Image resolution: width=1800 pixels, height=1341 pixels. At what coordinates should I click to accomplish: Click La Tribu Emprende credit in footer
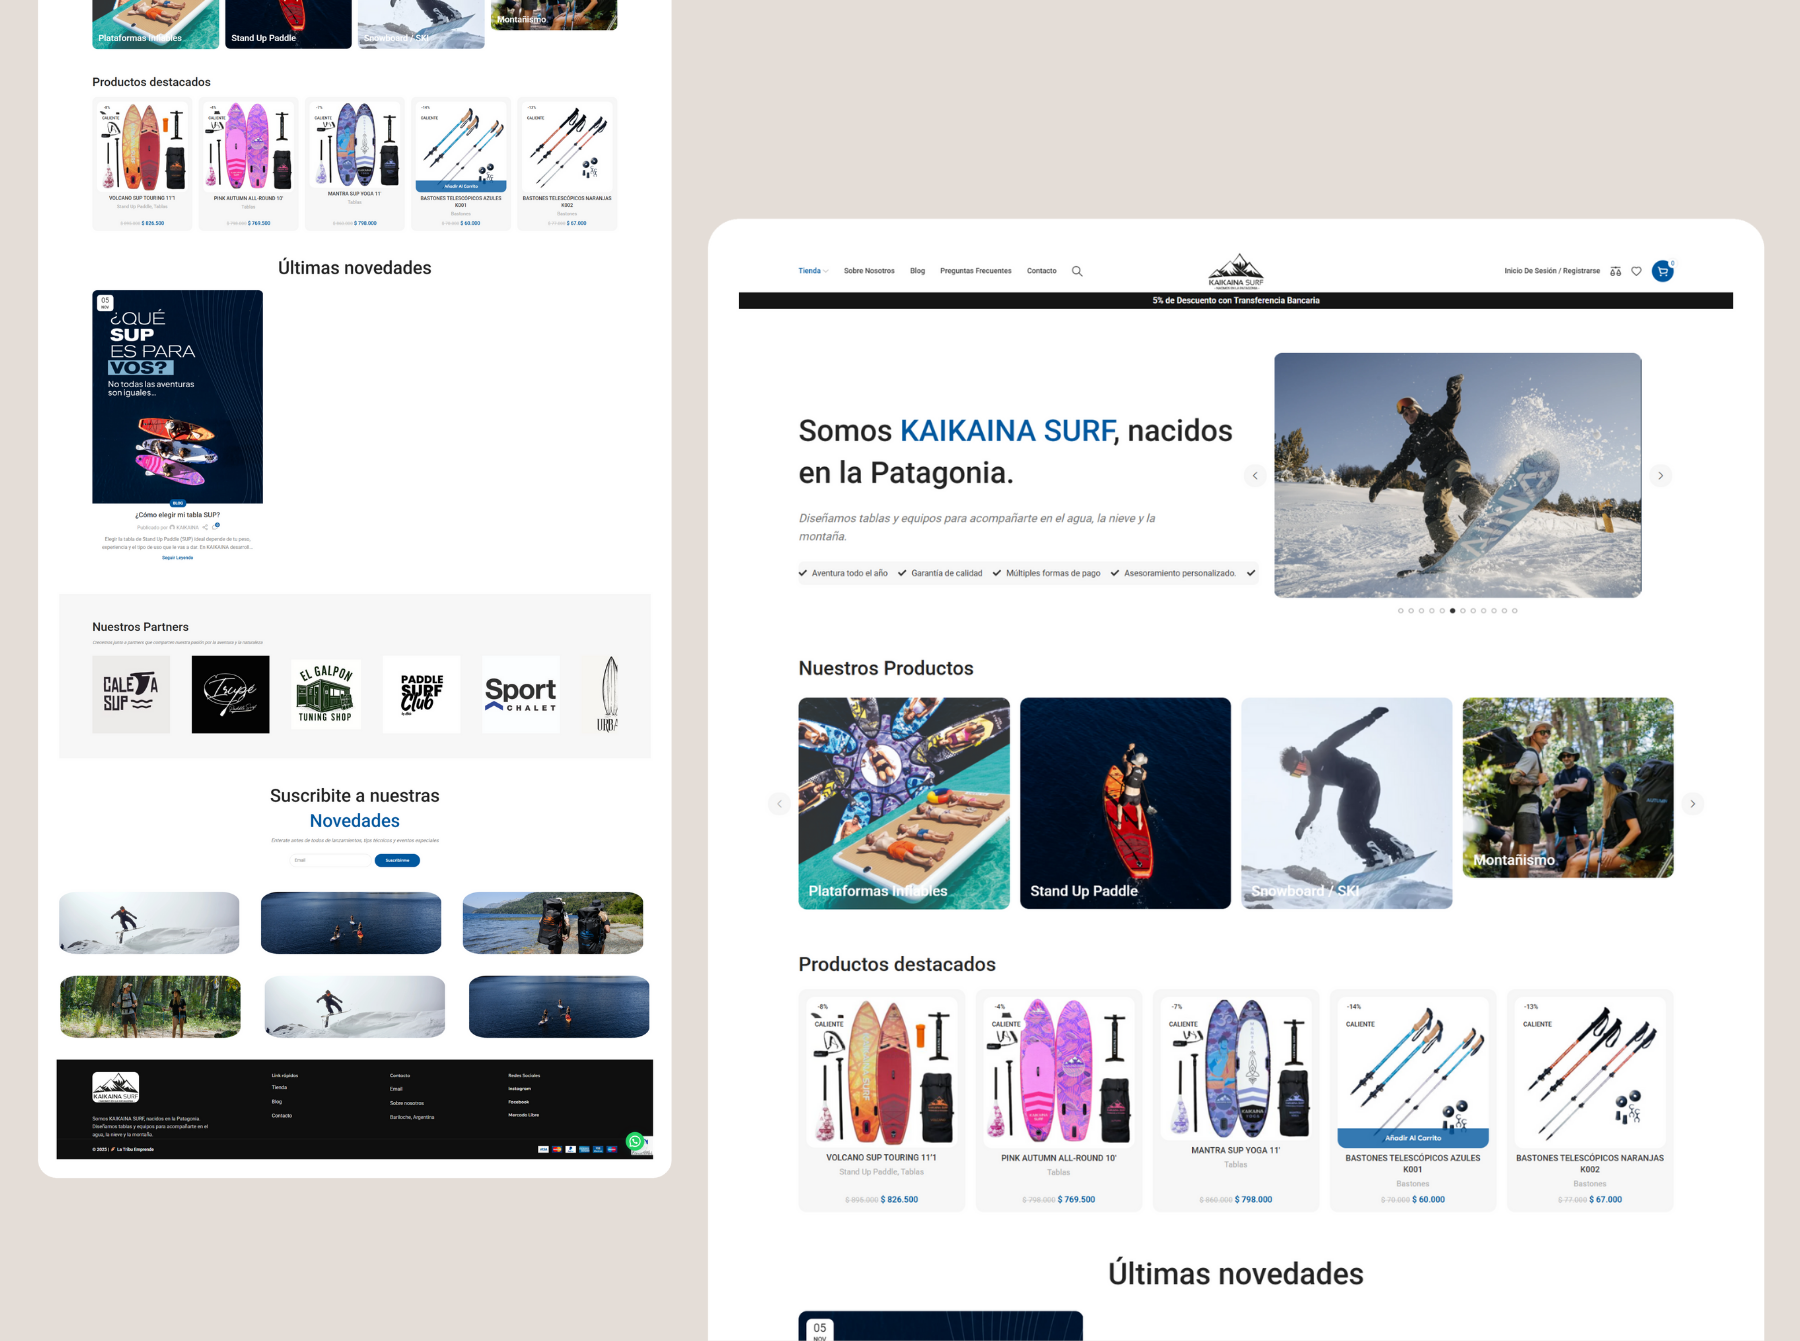[134, 1149]
